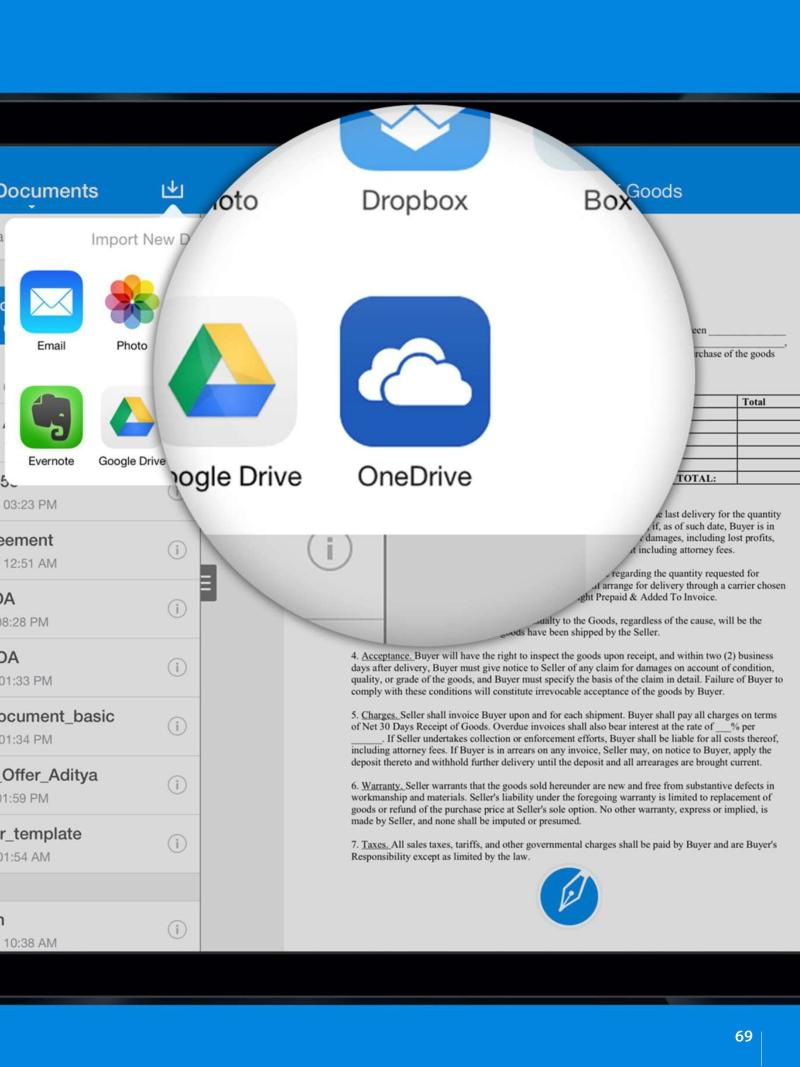Screen dimensions: 800x1067
Task: Select the ocument_basic list row
Action: tap(100, 726)
